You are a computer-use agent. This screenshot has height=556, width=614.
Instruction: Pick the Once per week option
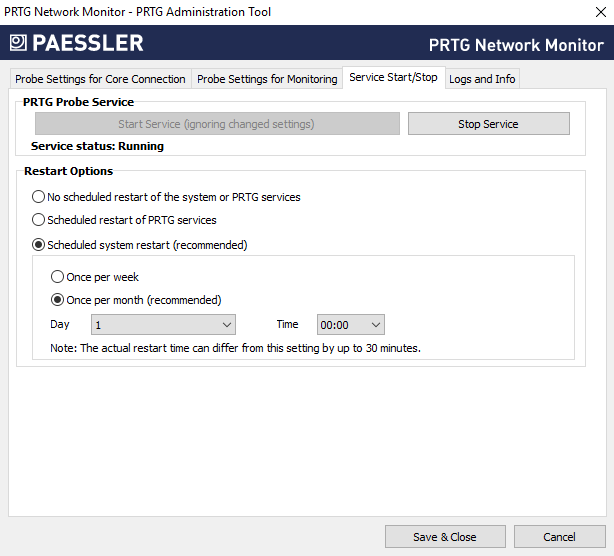coord(58,277)
